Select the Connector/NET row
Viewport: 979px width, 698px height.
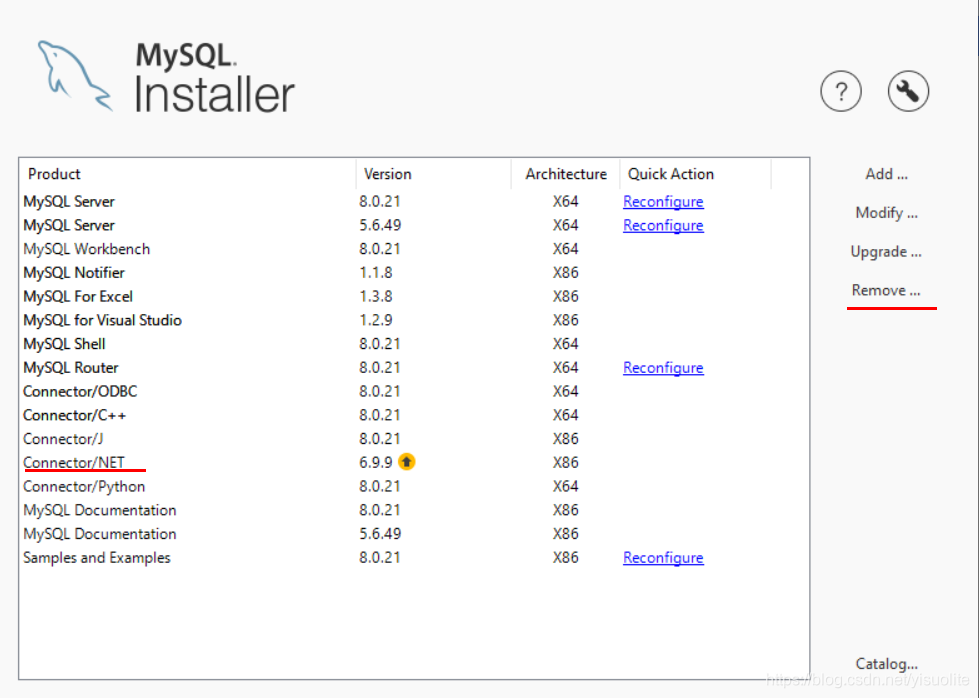pos(414,463)
